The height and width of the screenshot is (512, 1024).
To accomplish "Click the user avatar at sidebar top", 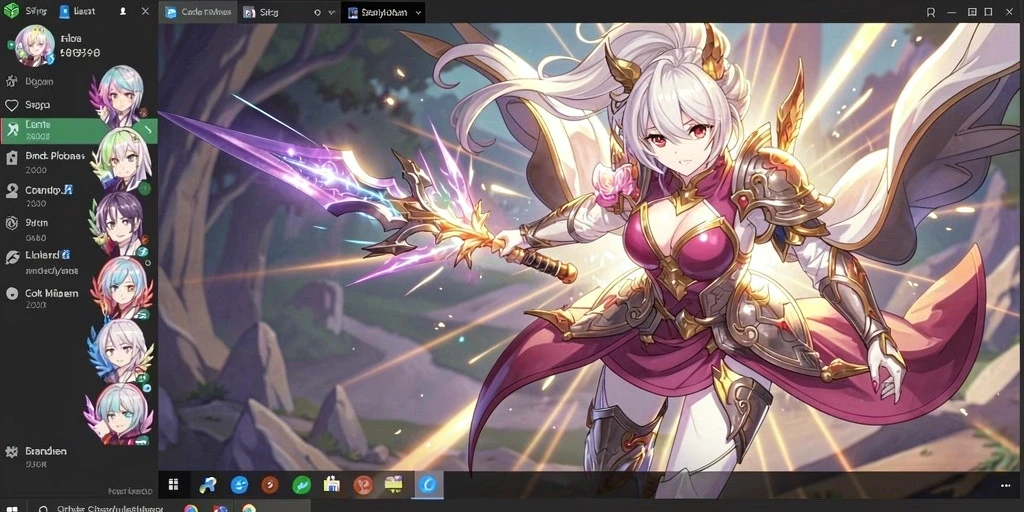I will point(34,46).
